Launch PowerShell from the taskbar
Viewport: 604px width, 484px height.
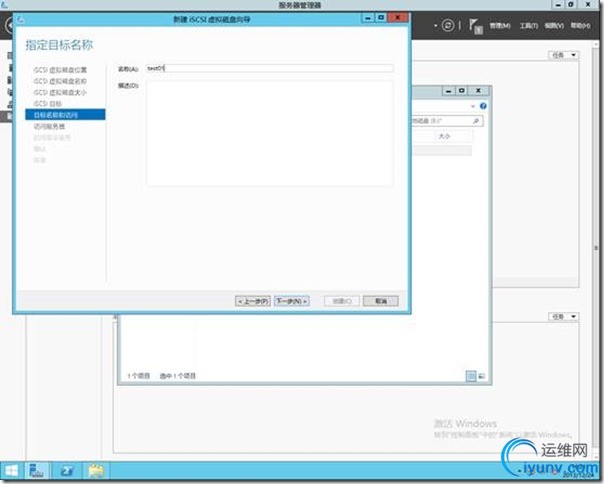pyautogui.click(x=67, y=471)
